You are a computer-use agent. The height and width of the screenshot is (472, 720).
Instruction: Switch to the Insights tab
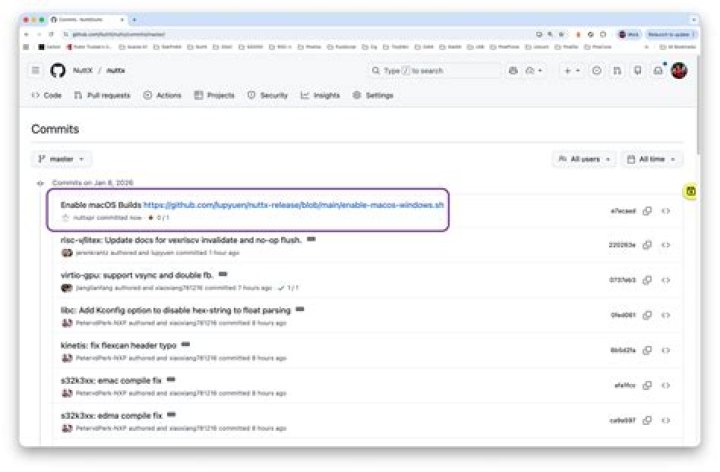[320, 95]
